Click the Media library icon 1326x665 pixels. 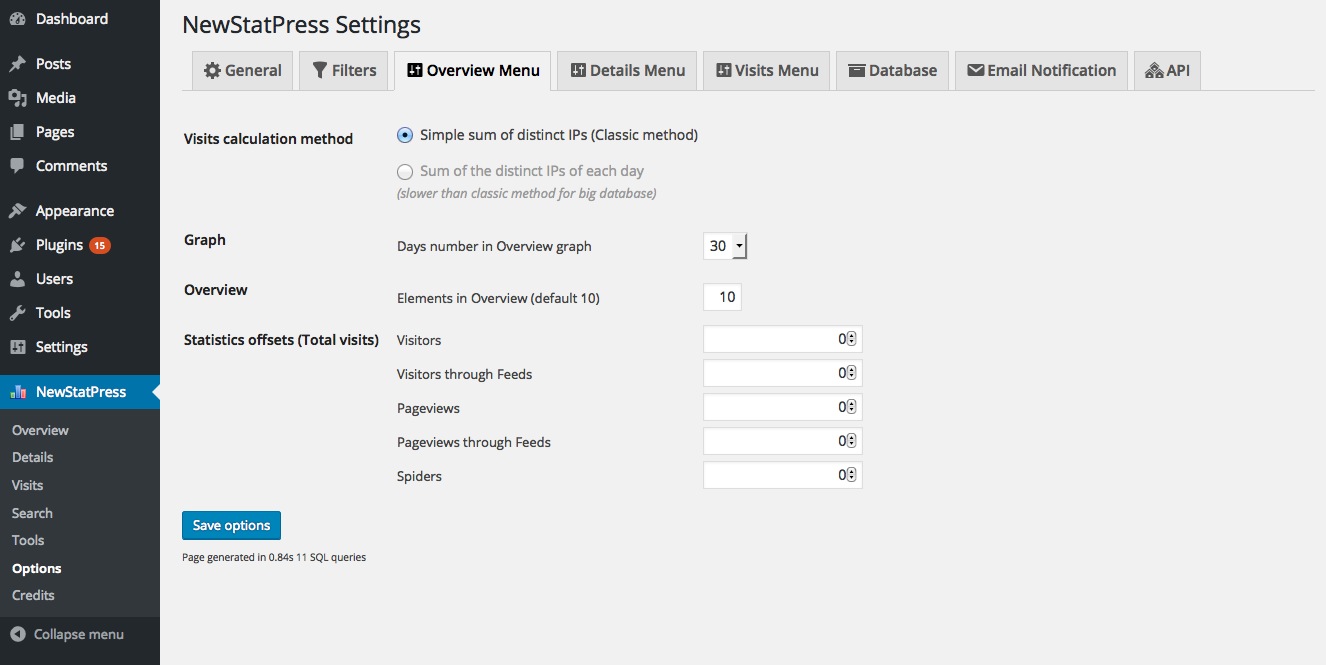(x=17, y=98)
